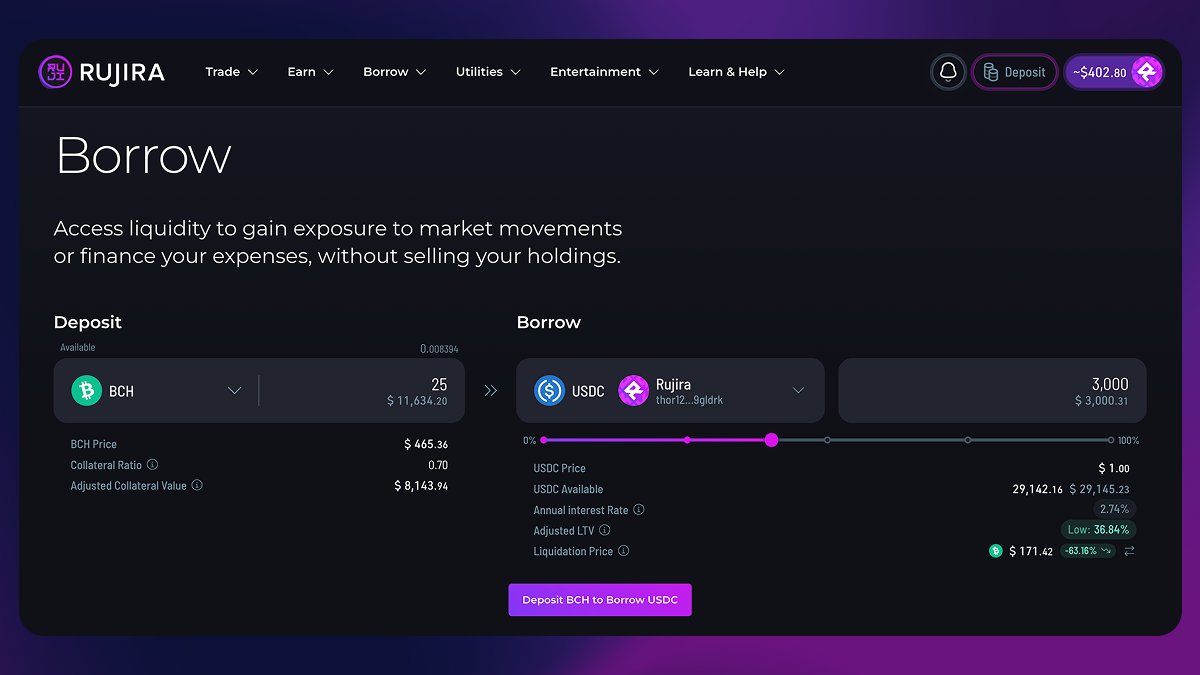Click the Adjusted LTV info icon
This screenshot has height=675, width=1200.
(605, 531)
